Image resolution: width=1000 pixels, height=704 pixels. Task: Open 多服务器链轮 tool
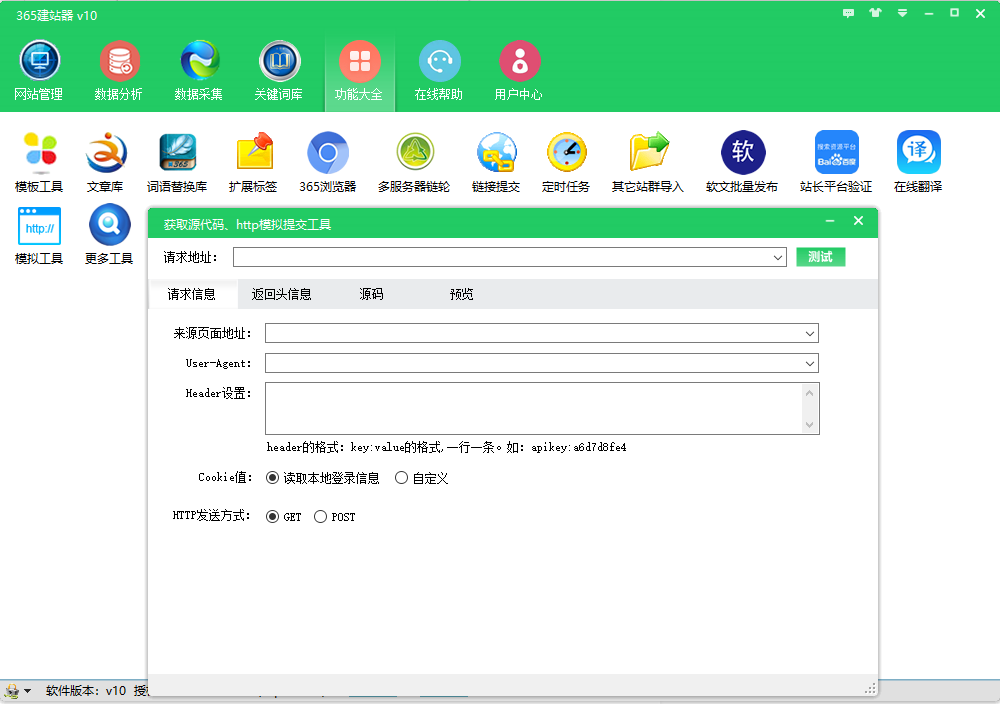click(x=414, y=162)
